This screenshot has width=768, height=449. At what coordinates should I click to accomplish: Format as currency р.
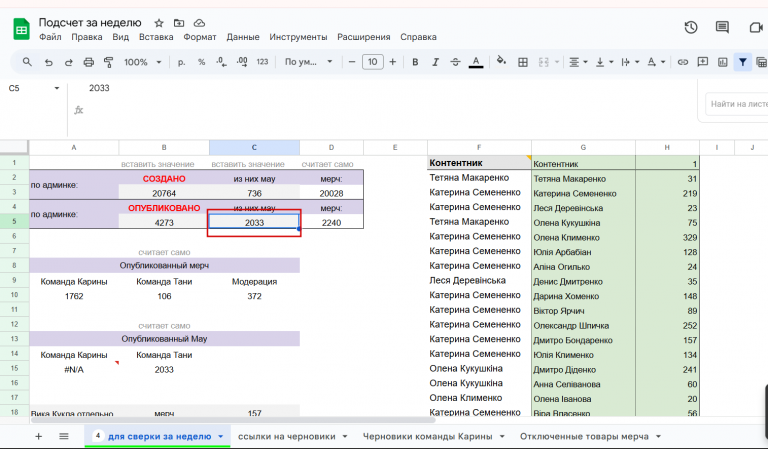181,62
